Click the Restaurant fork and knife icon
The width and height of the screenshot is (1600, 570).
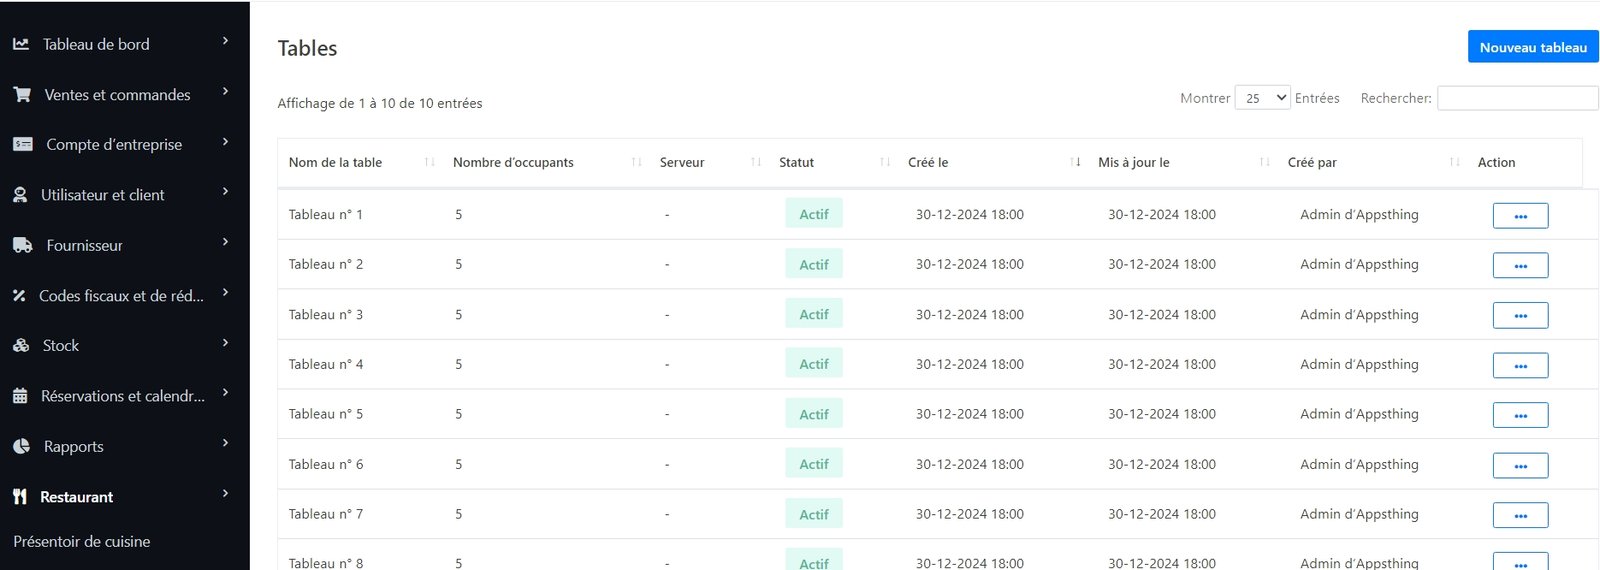tap(20, 497)
